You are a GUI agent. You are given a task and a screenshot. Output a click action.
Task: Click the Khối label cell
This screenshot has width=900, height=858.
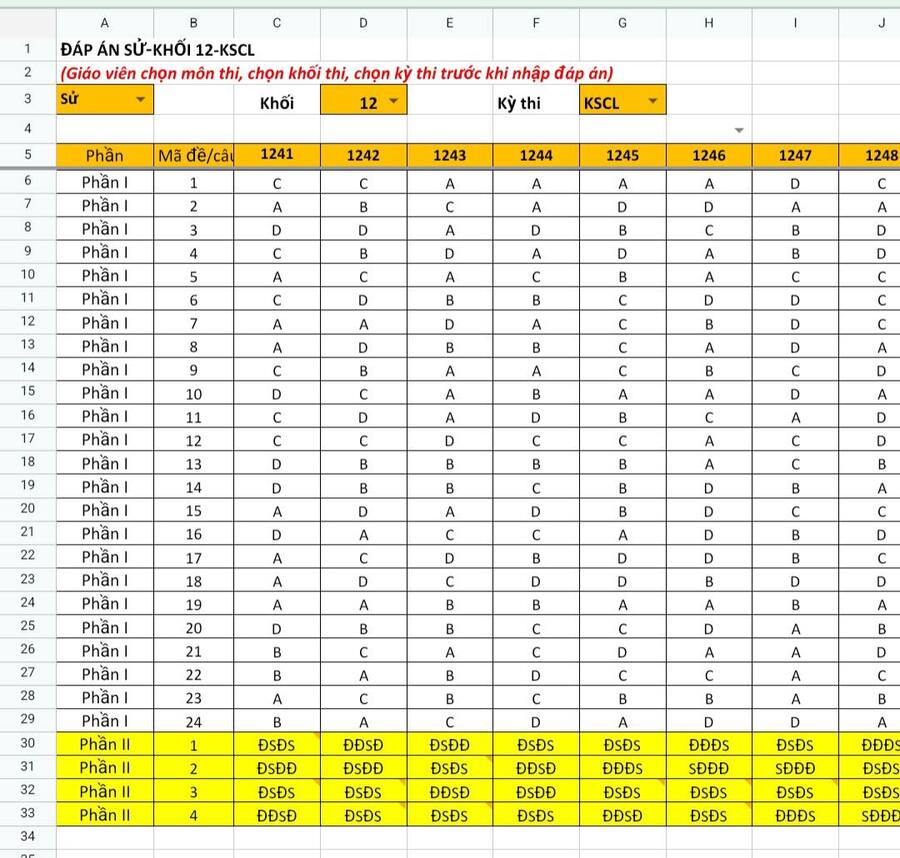[x=277, y=102]
